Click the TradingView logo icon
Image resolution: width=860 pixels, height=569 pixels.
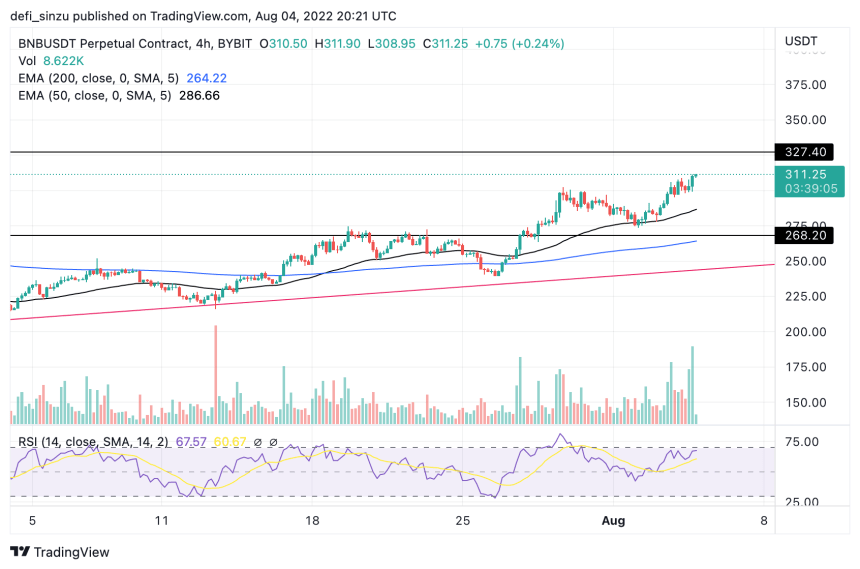tap(20, 551)
